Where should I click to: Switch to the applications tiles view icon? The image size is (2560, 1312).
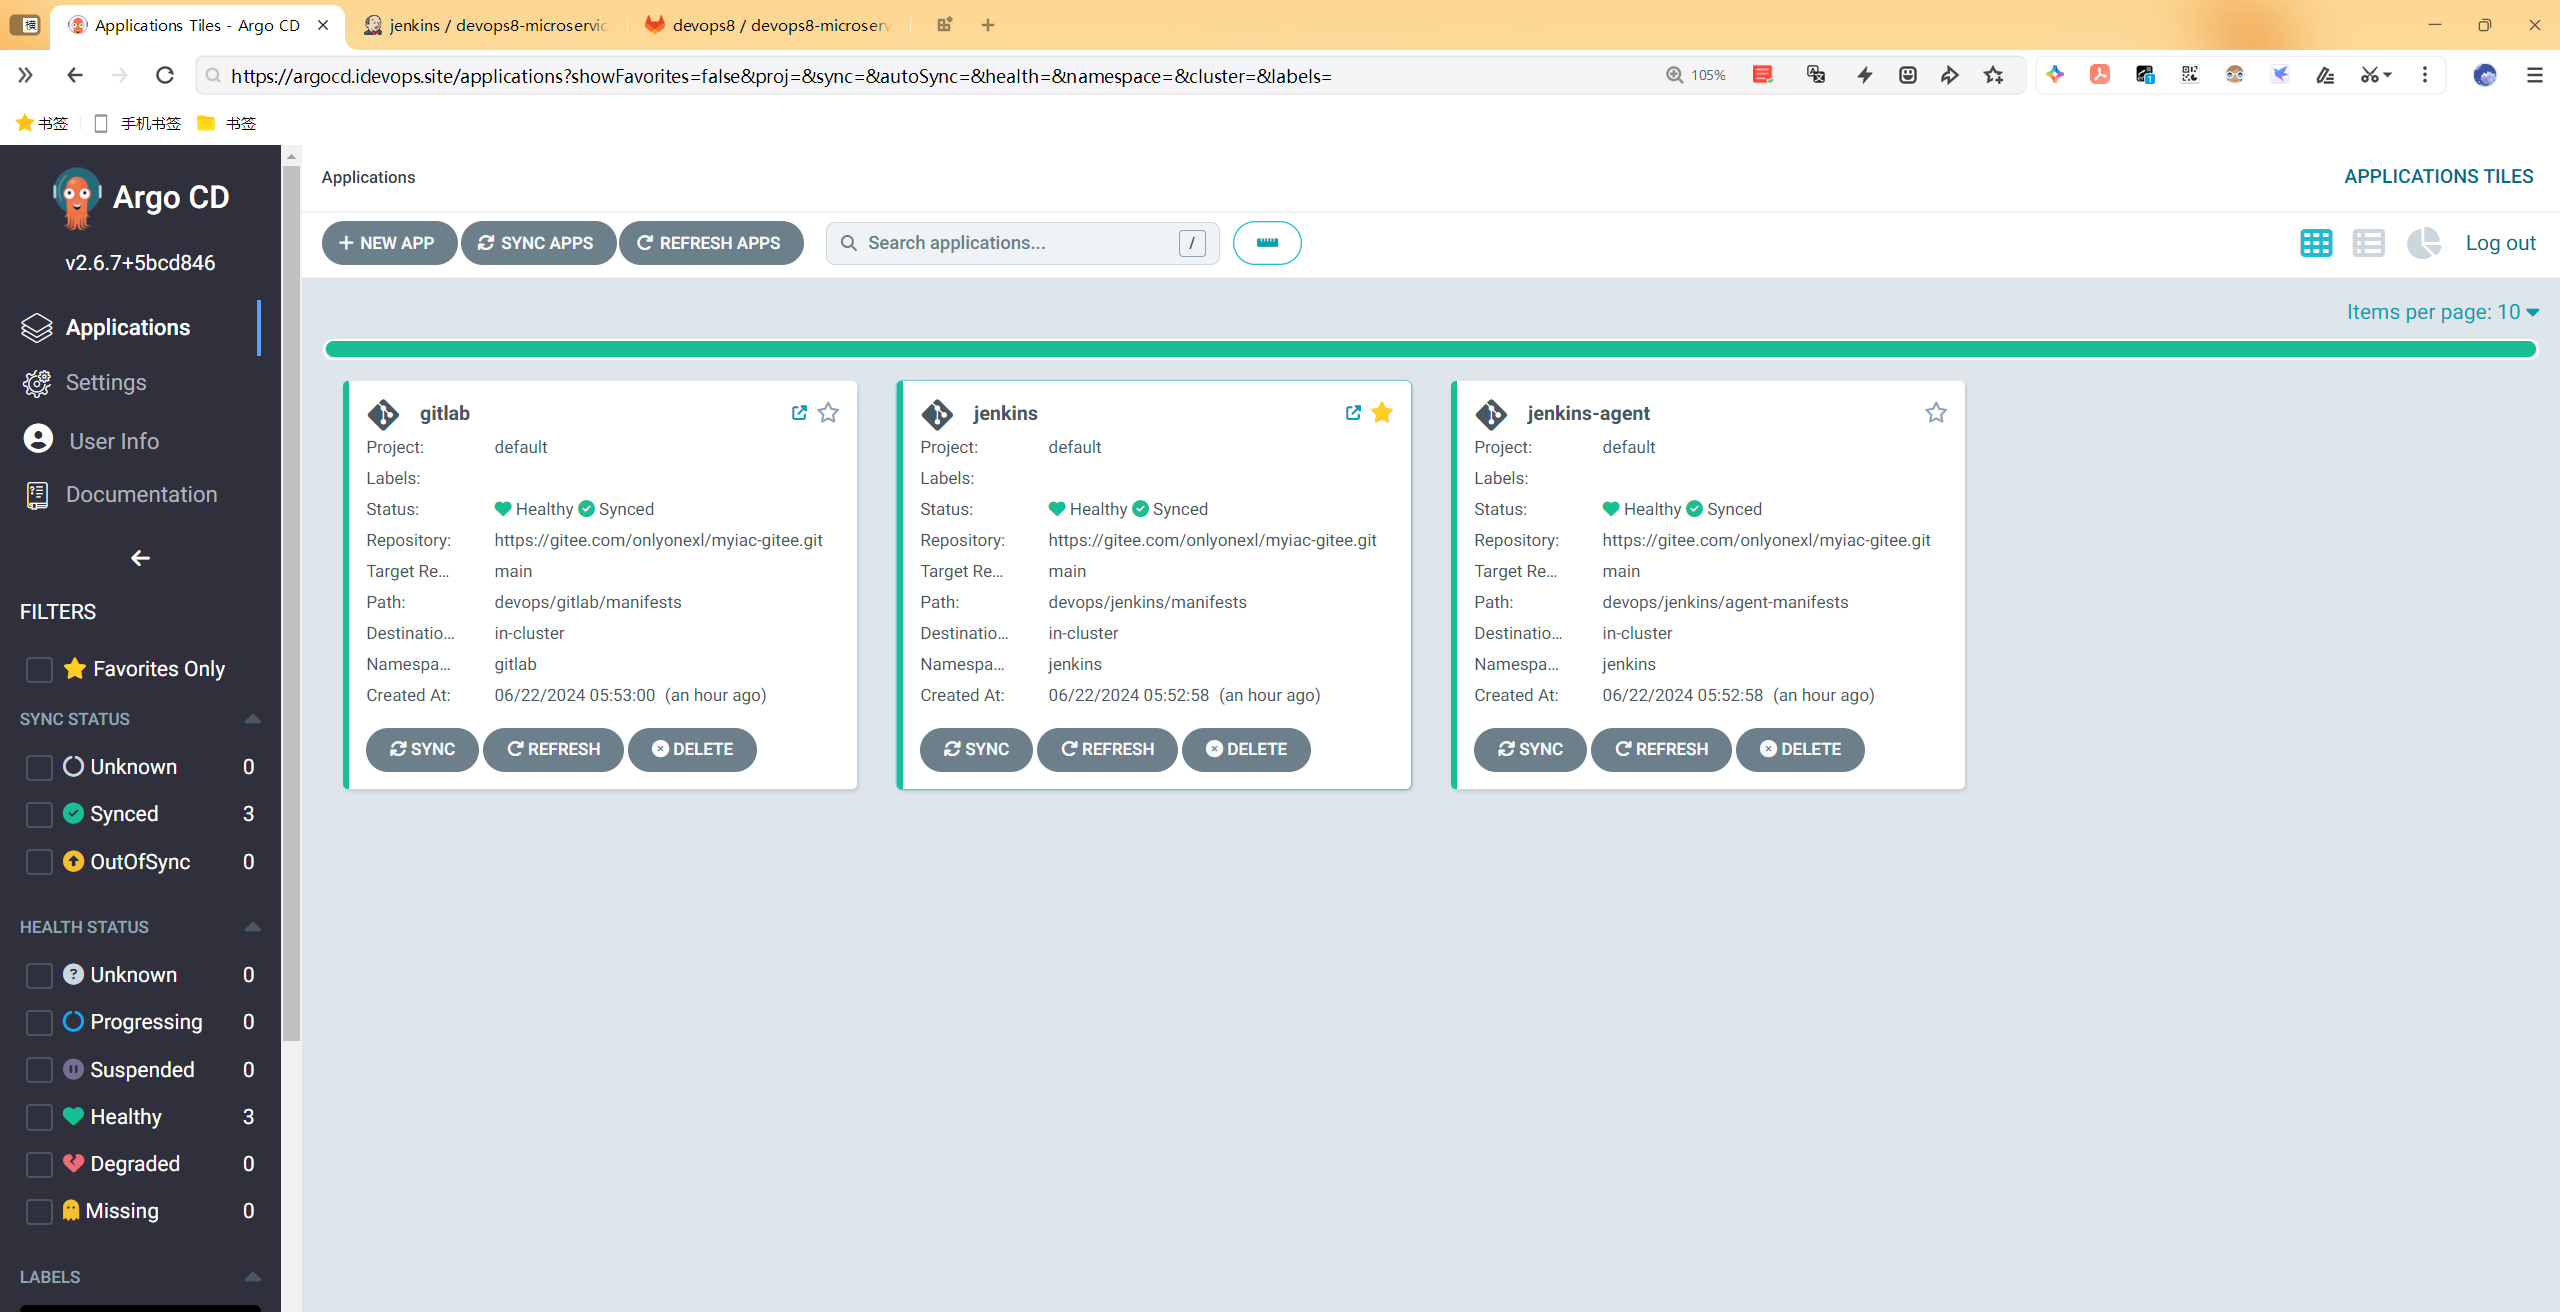click(2316, 243)
